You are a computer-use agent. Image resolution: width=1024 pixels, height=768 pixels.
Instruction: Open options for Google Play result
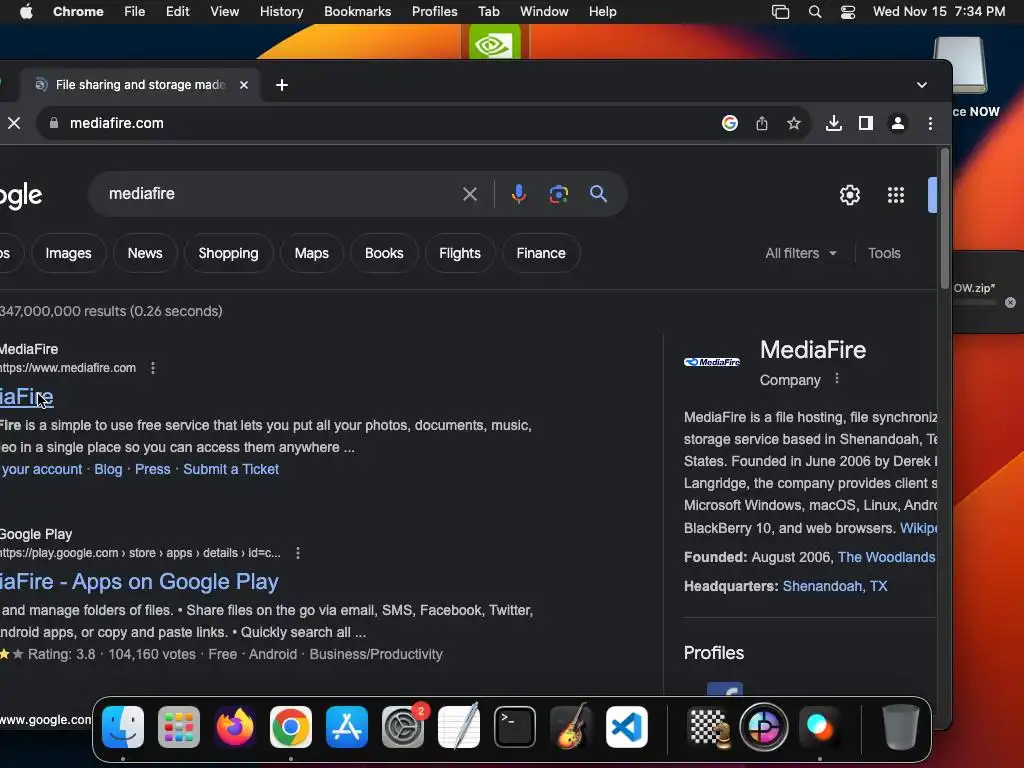tap(298, 553)
